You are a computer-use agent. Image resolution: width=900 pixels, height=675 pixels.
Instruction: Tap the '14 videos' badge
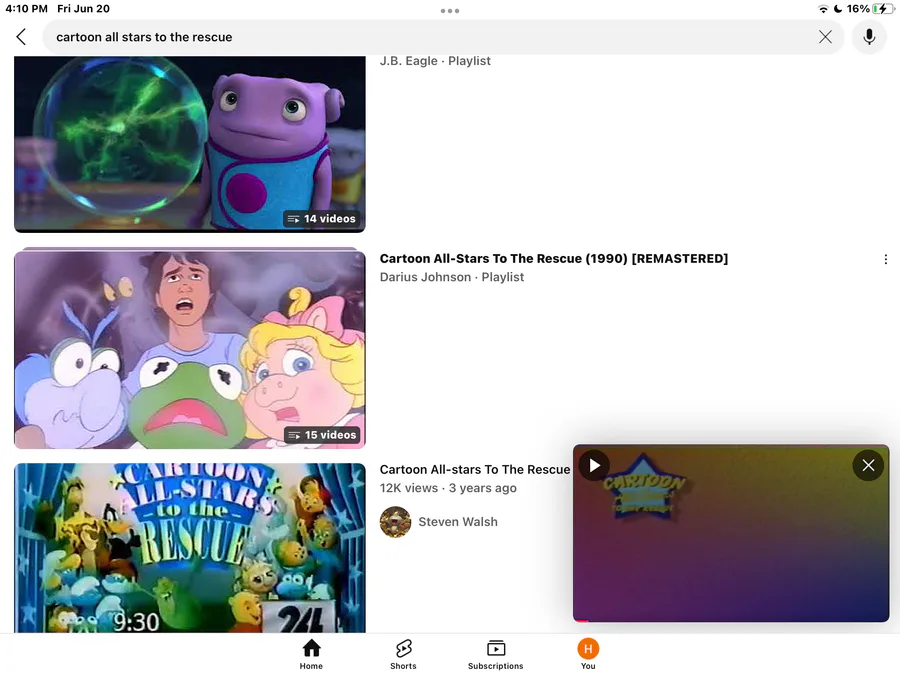(321, 219)
